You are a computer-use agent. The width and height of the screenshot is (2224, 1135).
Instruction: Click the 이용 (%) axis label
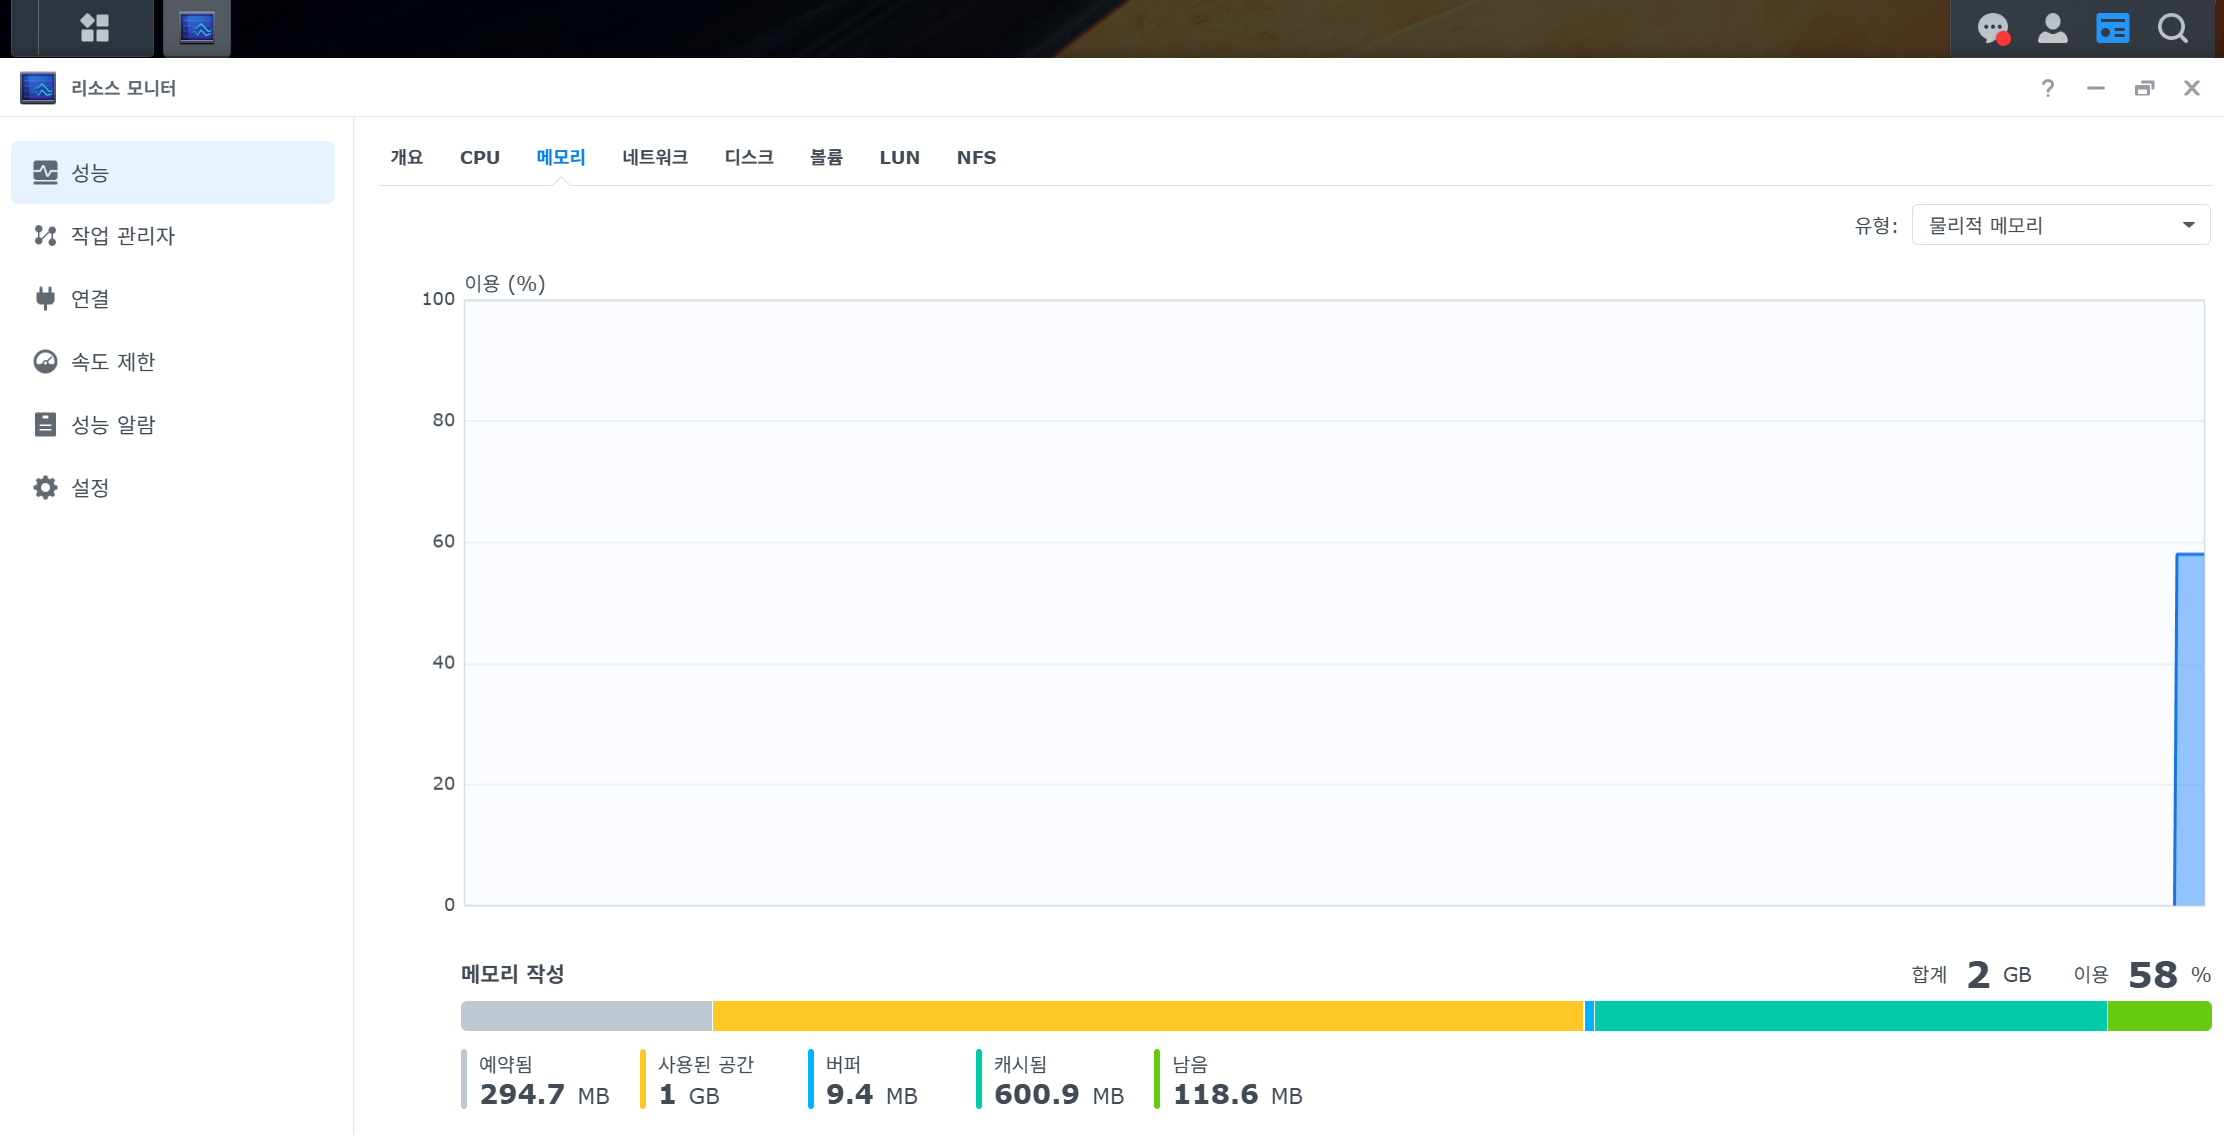505,284
